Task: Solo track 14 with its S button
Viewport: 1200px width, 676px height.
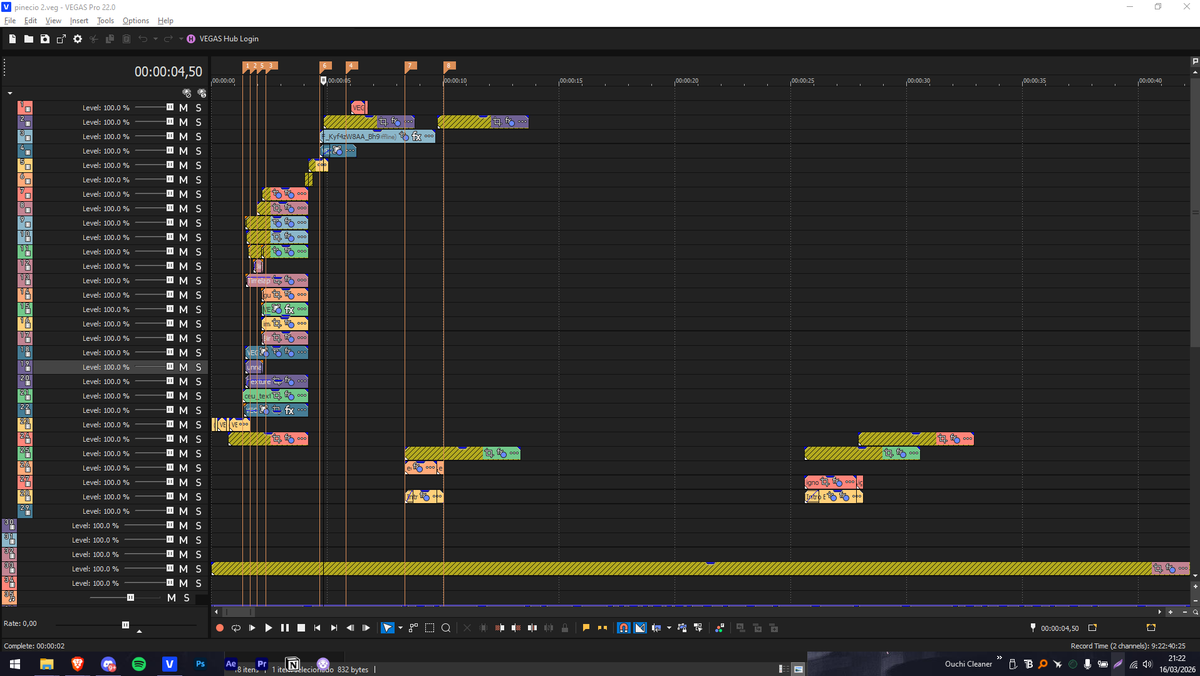Action: [x=198, y=295]
